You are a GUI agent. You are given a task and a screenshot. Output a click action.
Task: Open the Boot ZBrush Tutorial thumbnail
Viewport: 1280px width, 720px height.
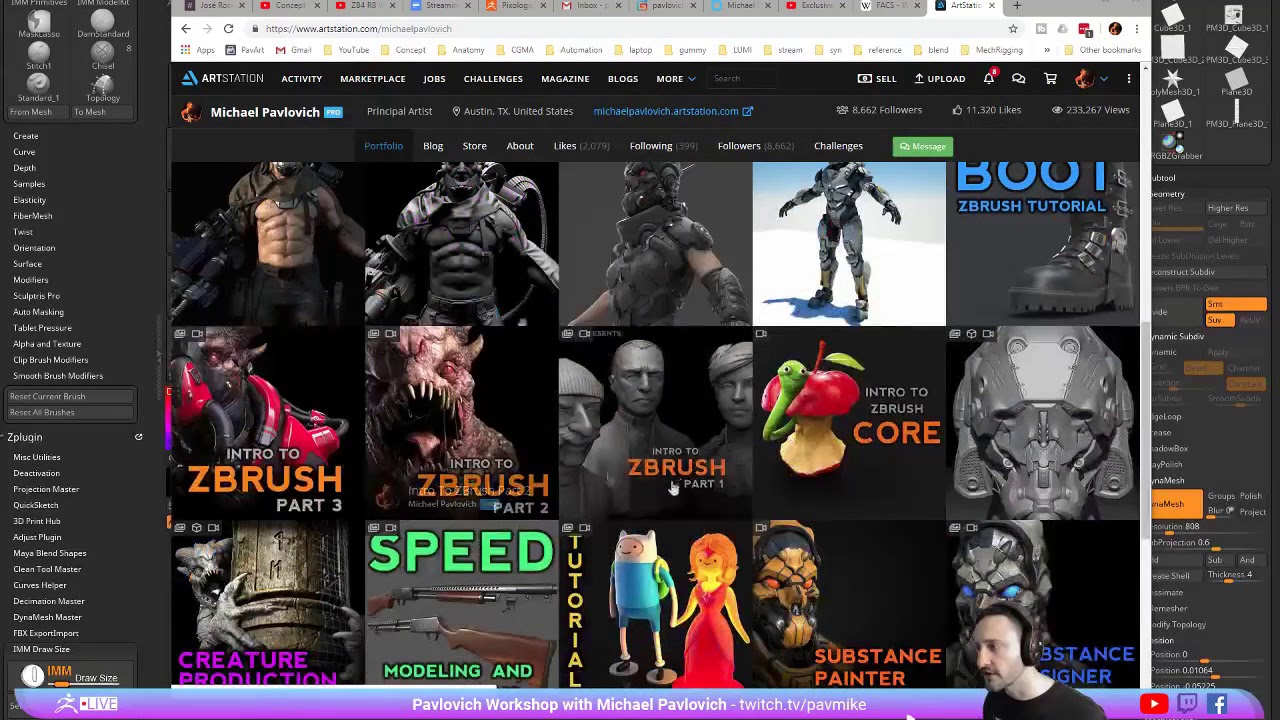click(x=1042, y=243)
